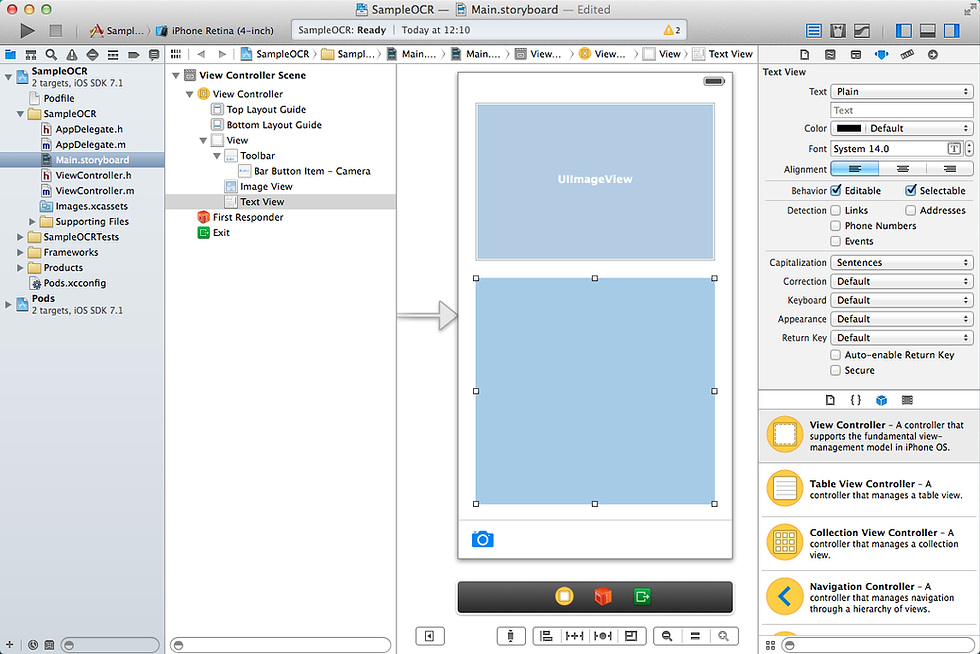Viewport: 980px width, 654px height.
Task: Open the Keyboard type dropdown
Action: click(902, 300)
